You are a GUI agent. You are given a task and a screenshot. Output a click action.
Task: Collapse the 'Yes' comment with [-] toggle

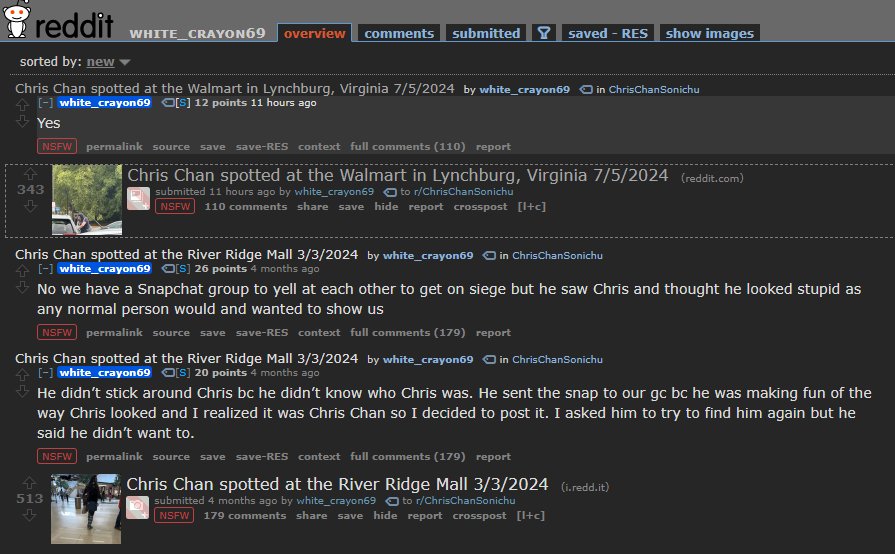point(46,103)
